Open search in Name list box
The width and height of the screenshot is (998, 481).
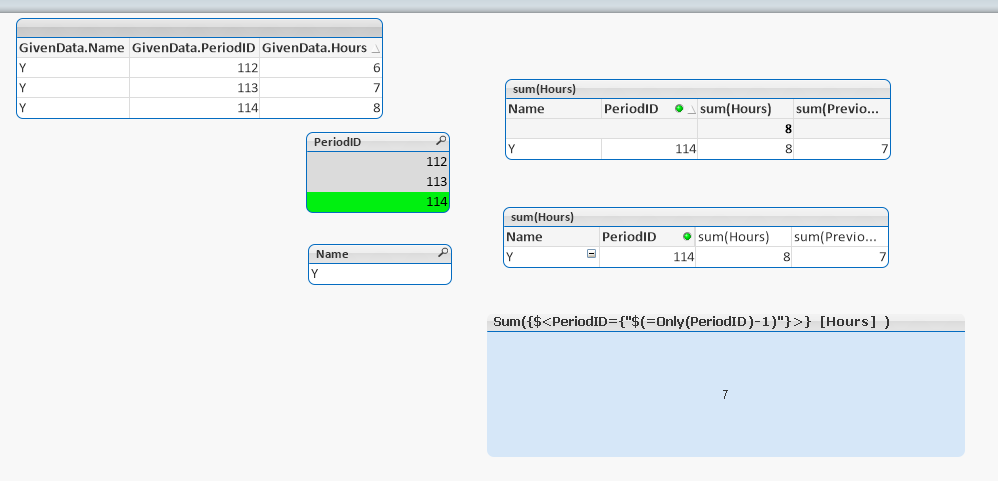[444, 253]
